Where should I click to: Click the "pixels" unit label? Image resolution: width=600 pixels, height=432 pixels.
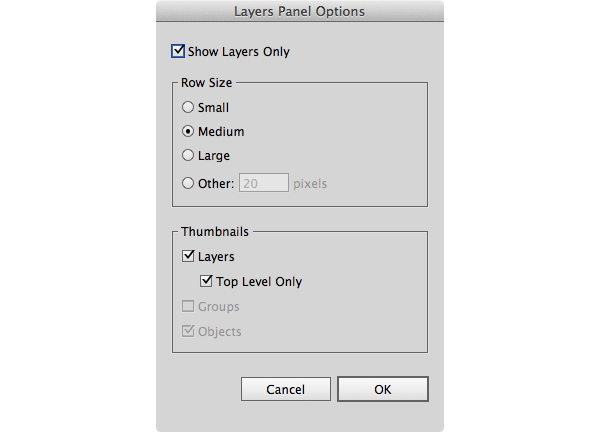pyautogui.click(x=310, y=184)
